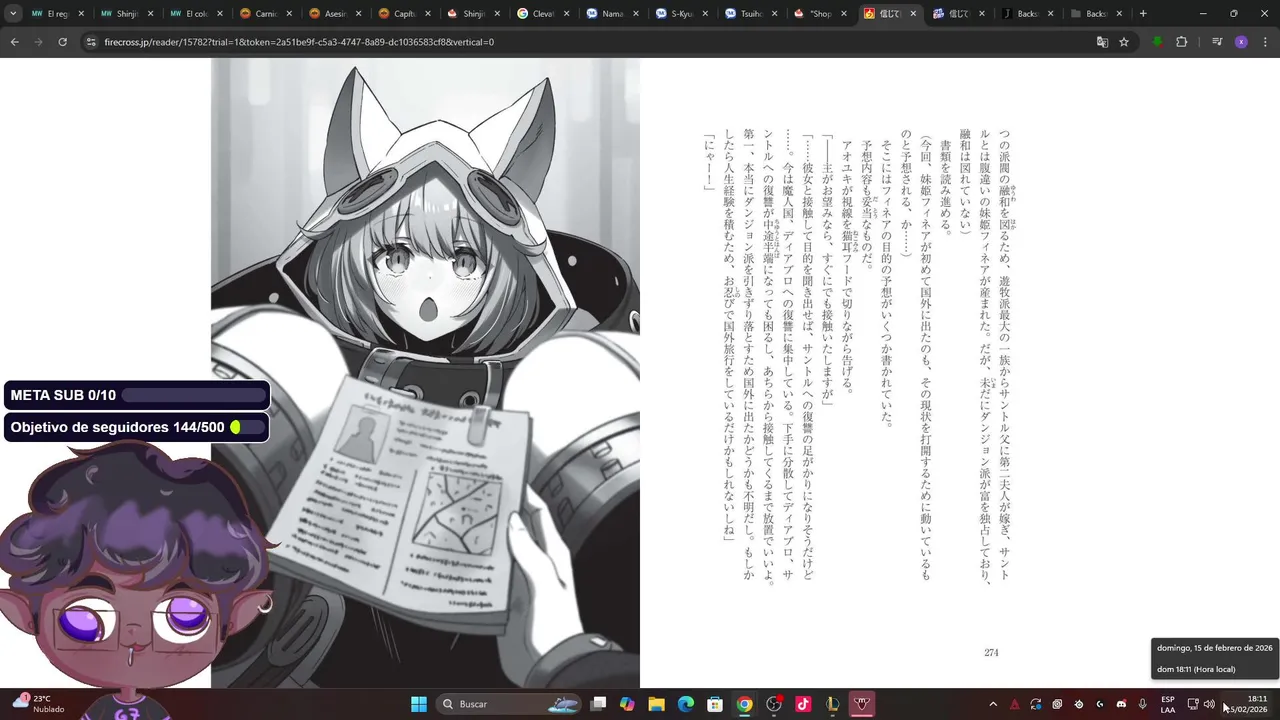Image resolution: width=1280 pixels, height=720 pixels.
Task: Open Microsoft Store from the taskbar
Action: click(715, 704)
